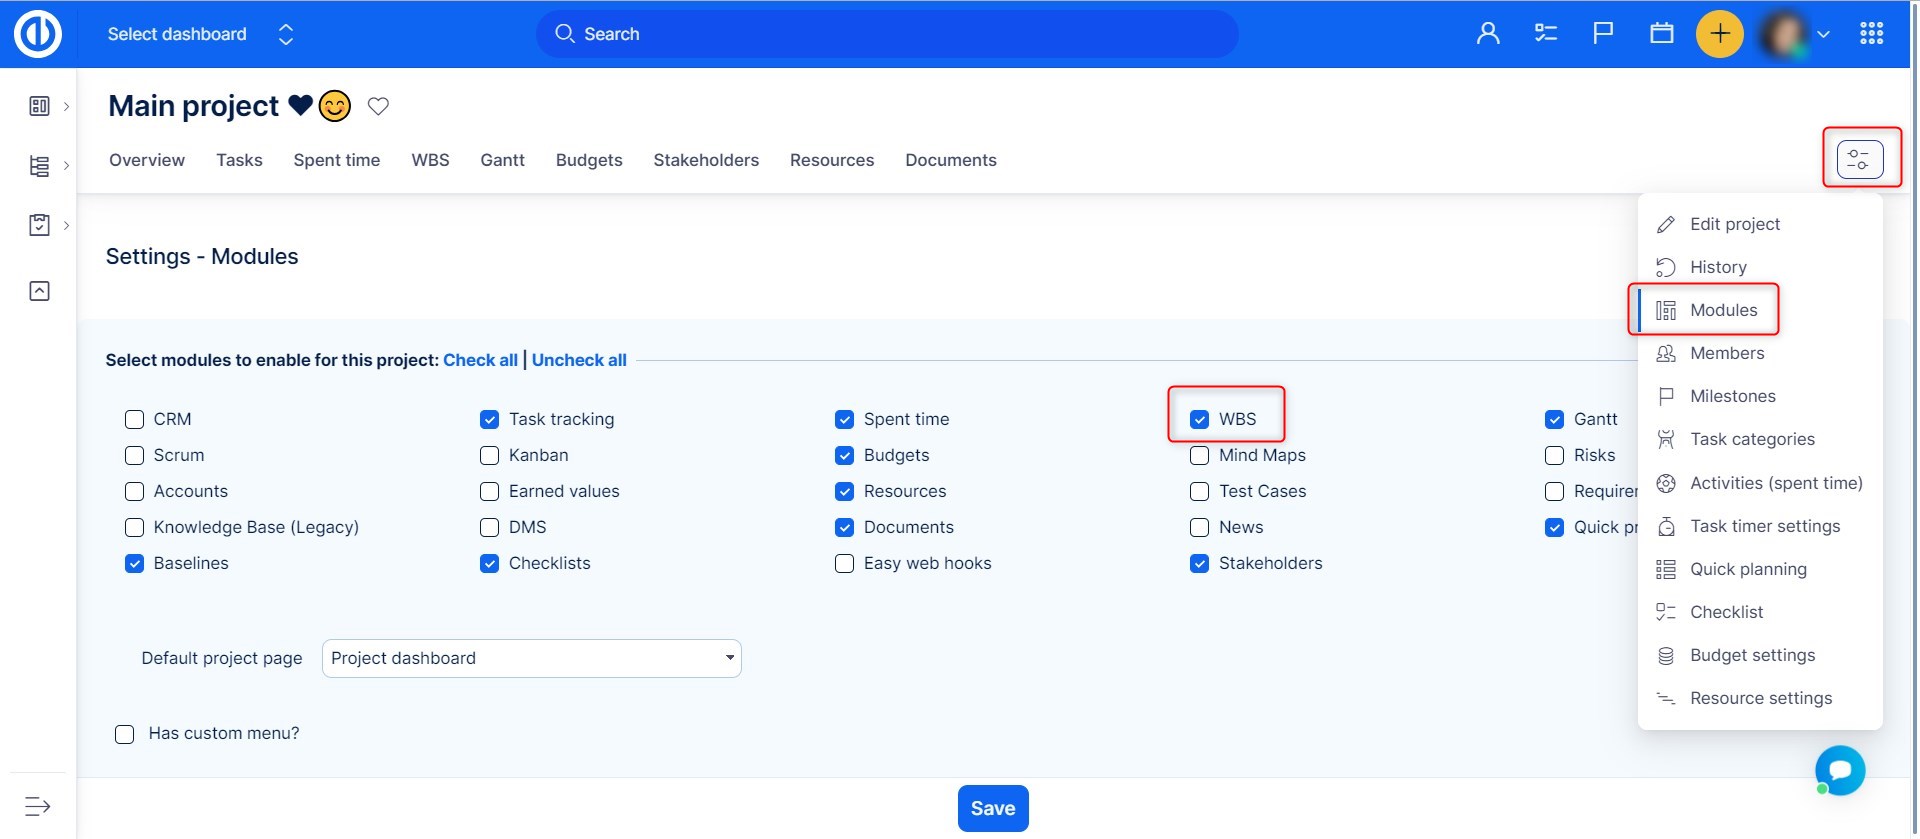
Task: Open the calendar icon in top bar
Action: (1661, 34)
